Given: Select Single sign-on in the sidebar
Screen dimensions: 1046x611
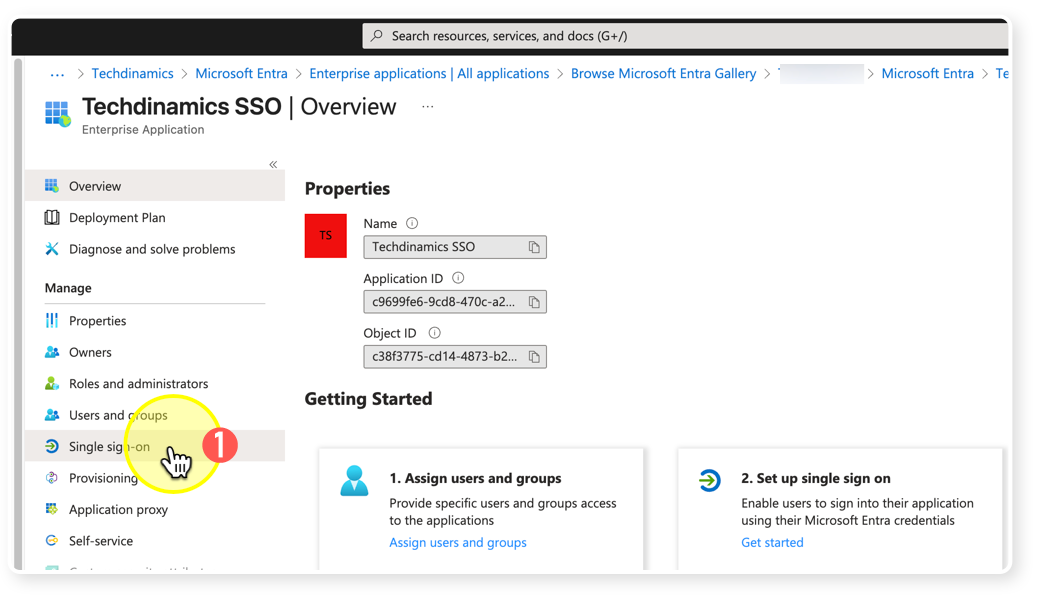Looking at the screenshot, I should point(155,446).
